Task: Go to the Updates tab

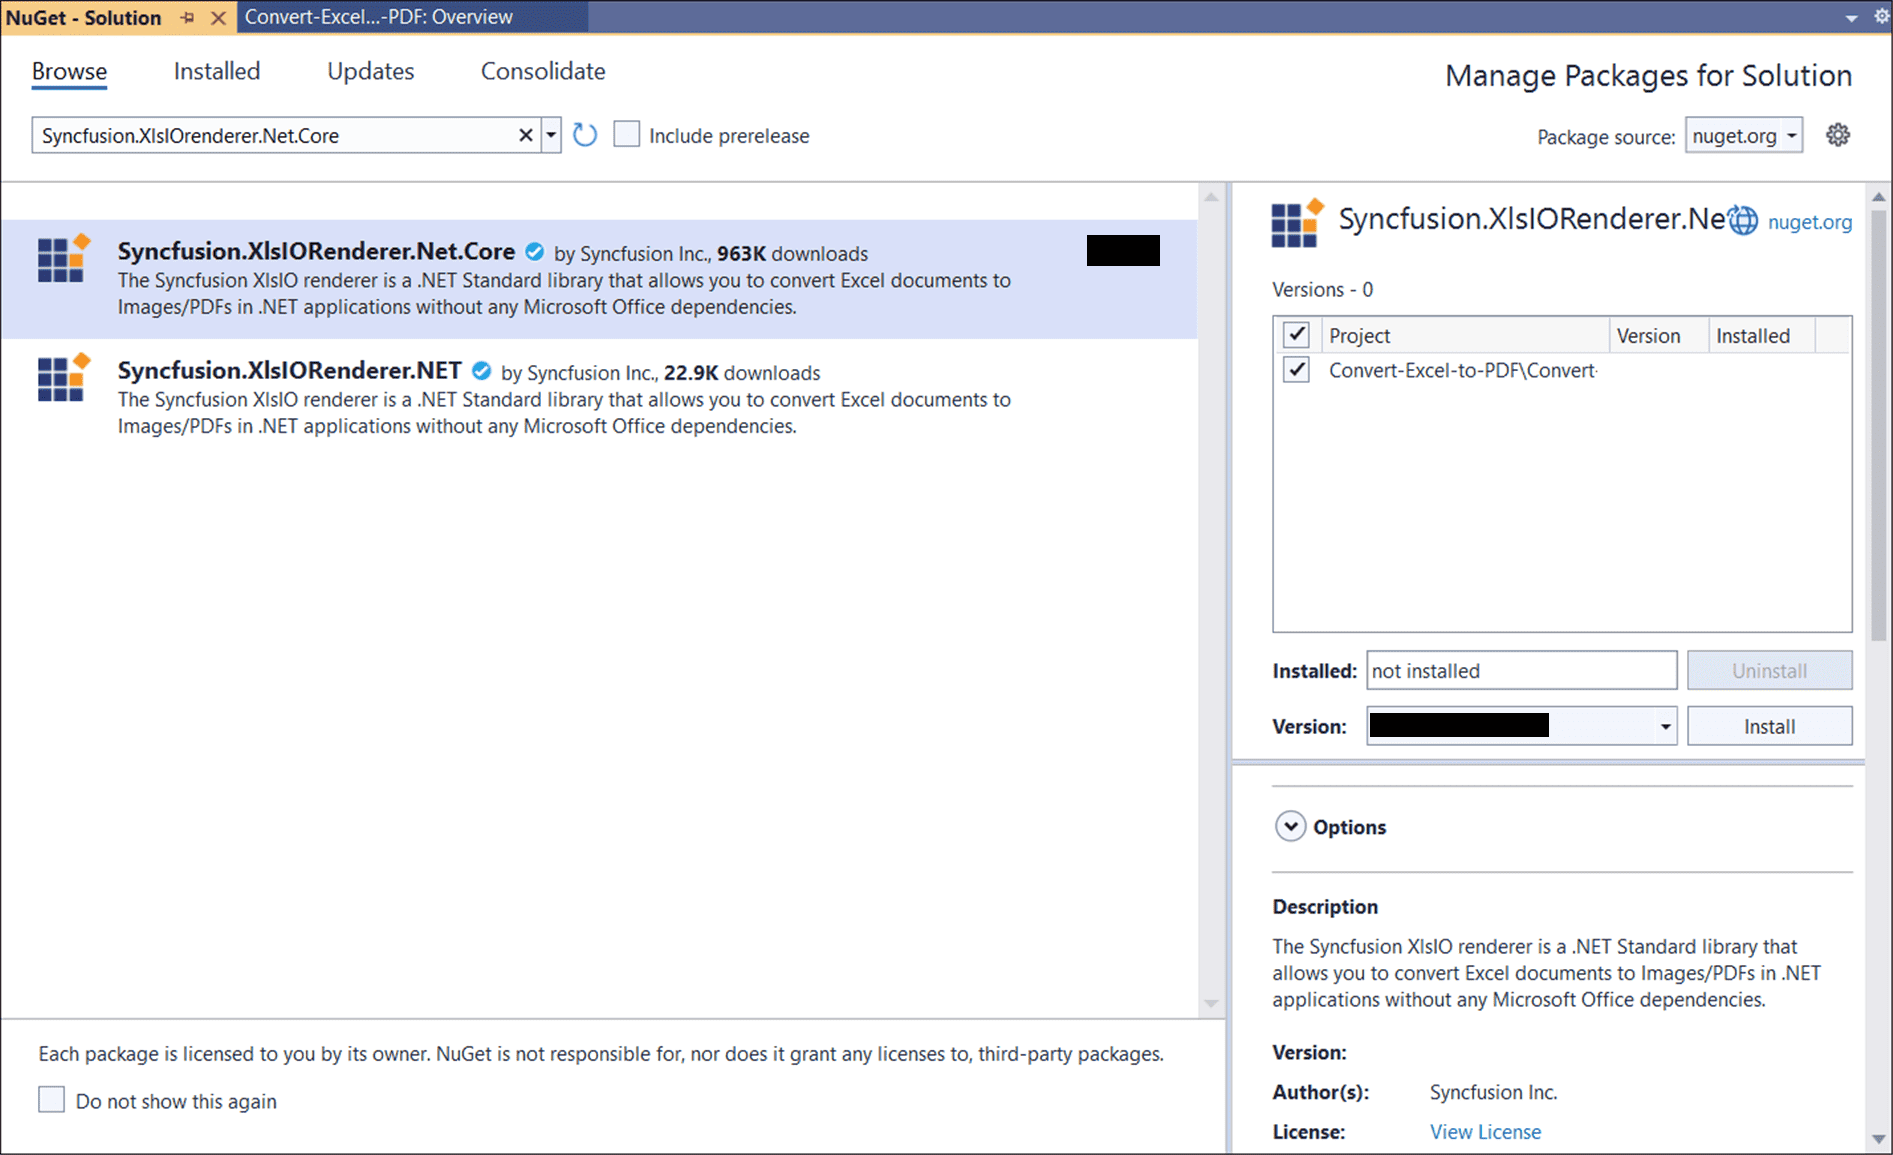Action: 370,71
